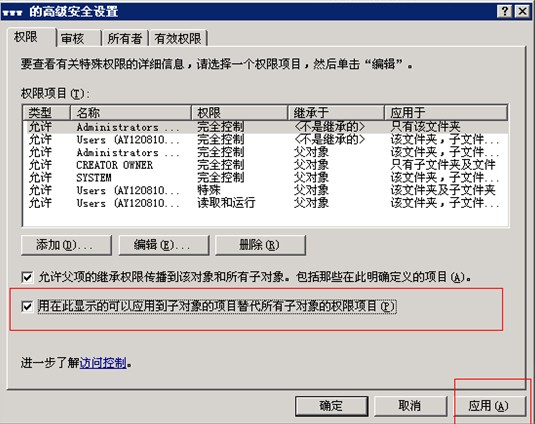Sort by the 继承于 column header

[x=336, y=113]
